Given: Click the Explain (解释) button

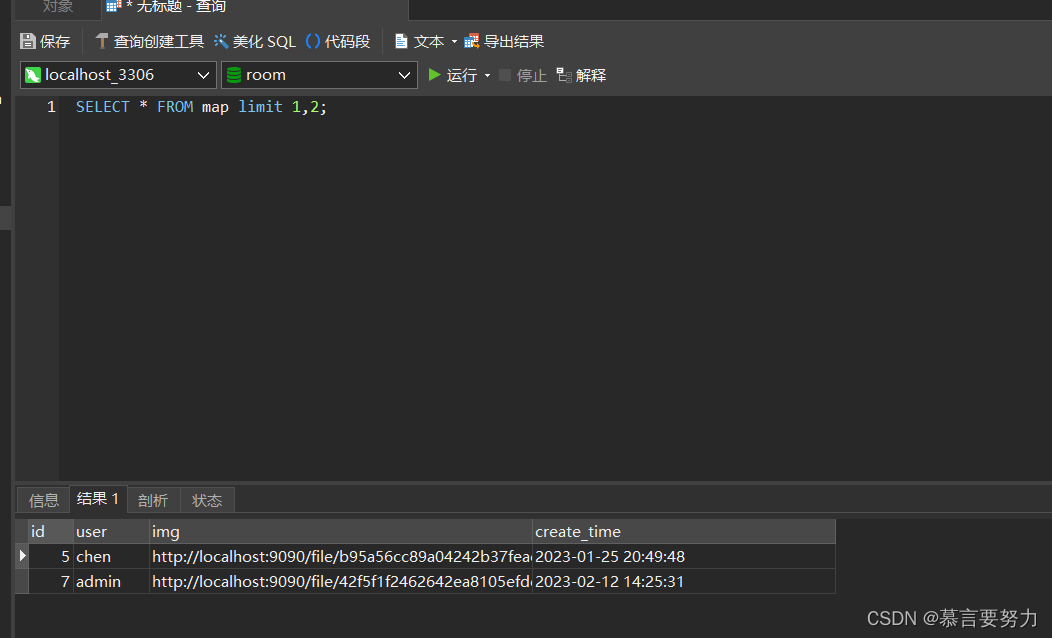Looking at the screenshot, I should pos(581,75).
